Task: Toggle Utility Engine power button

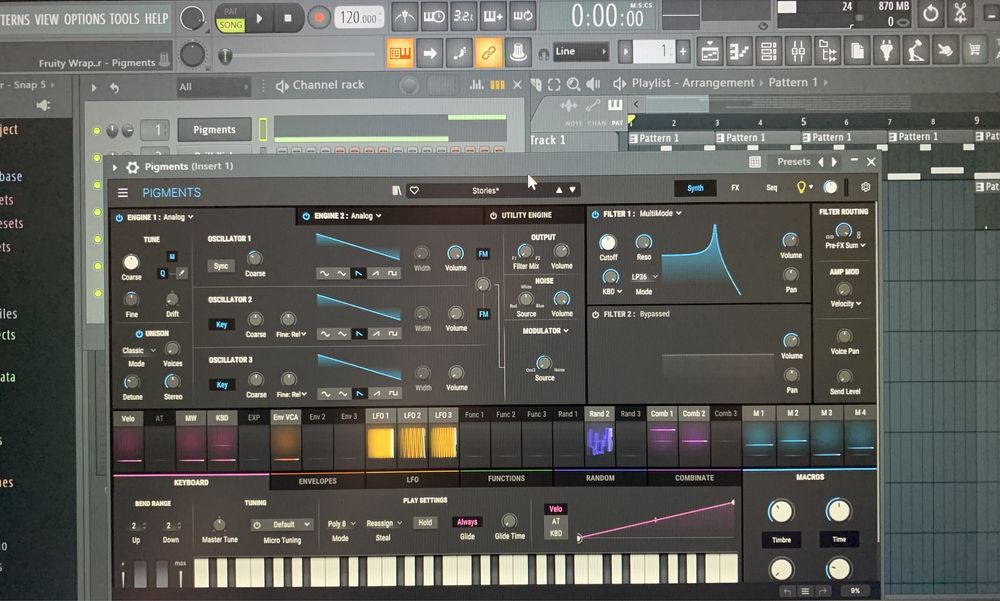Action: [x=493, y=216]
